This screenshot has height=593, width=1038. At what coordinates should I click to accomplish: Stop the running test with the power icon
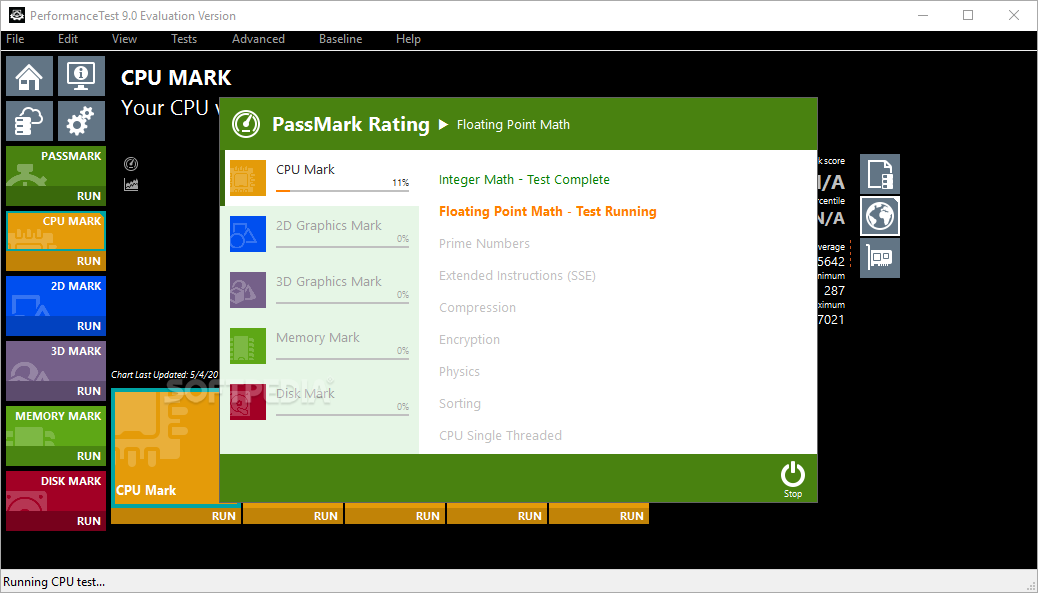pyautogui.click(x=792, y=479)
